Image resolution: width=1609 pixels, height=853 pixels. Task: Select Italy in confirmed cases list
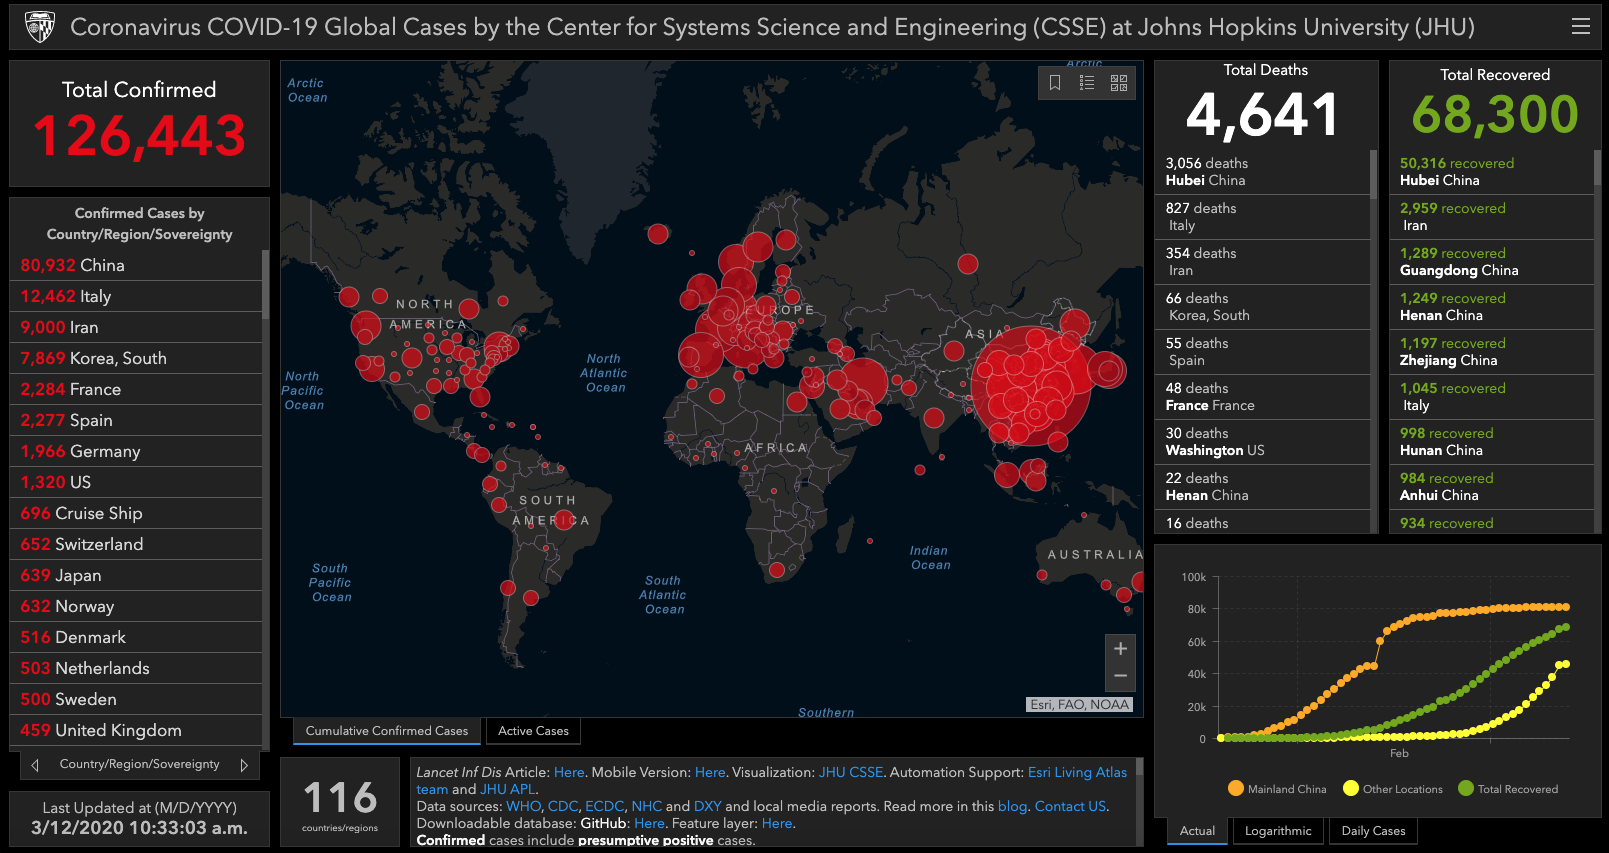[x=136, y=296]
